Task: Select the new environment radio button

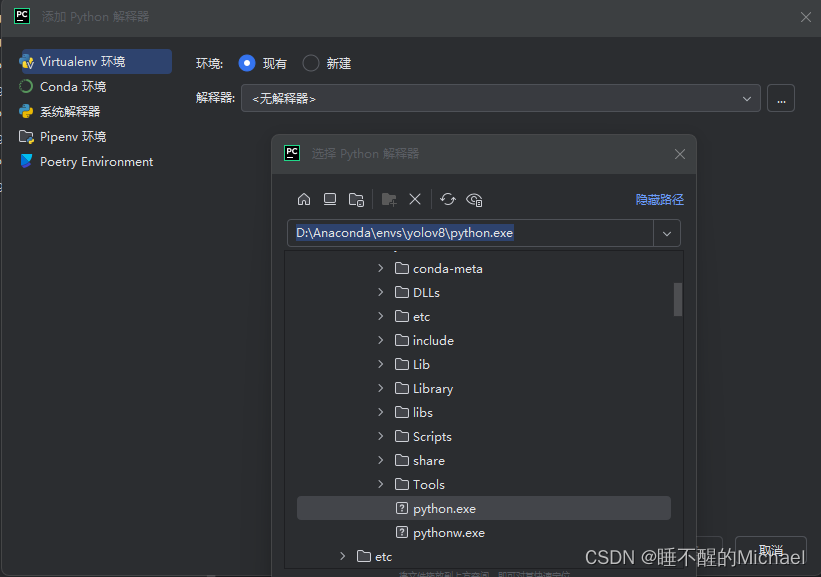Action: point(310,63)
